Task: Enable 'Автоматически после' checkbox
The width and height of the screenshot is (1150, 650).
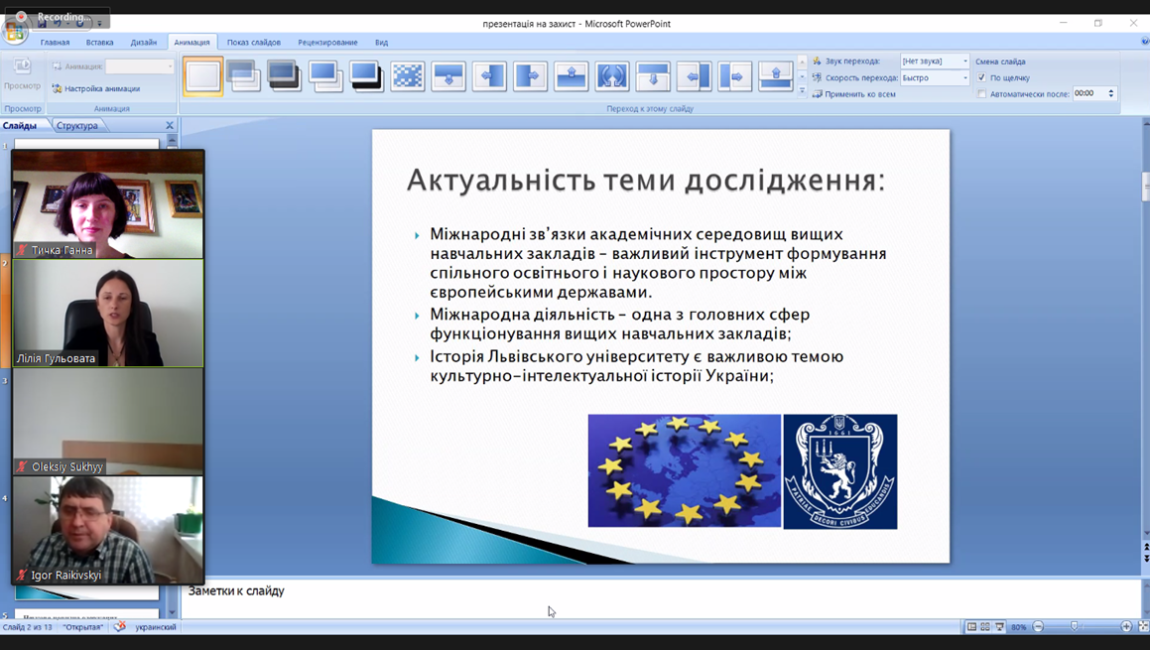Action: [x=982, y=94]
